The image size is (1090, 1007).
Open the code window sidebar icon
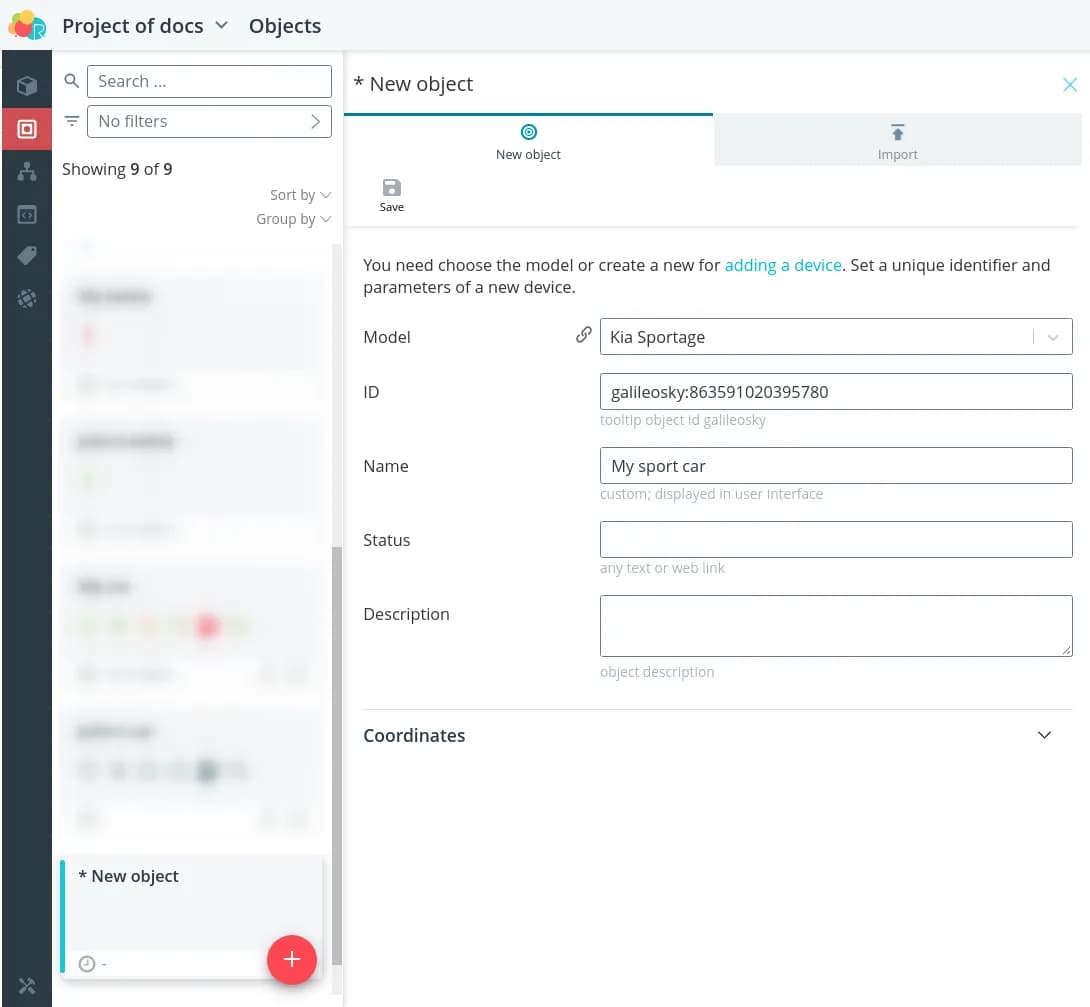27,214
